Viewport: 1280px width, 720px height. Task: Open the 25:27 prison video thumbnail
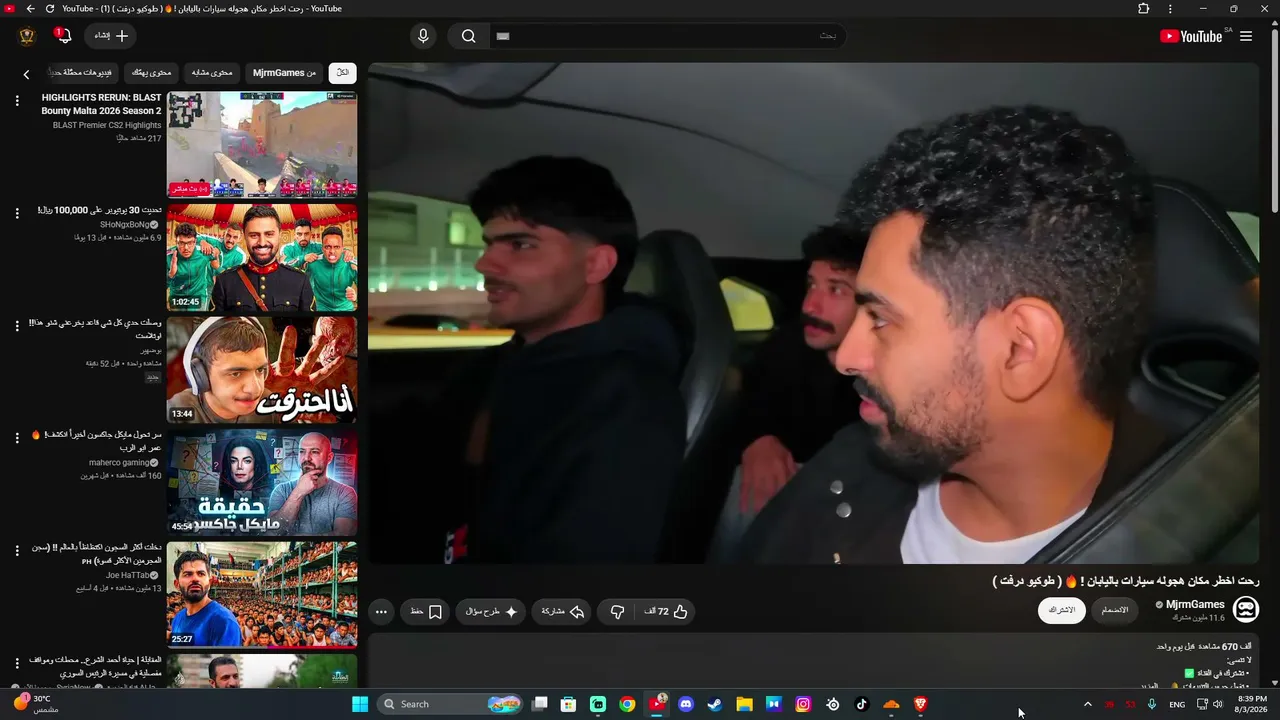coord(262,595)
